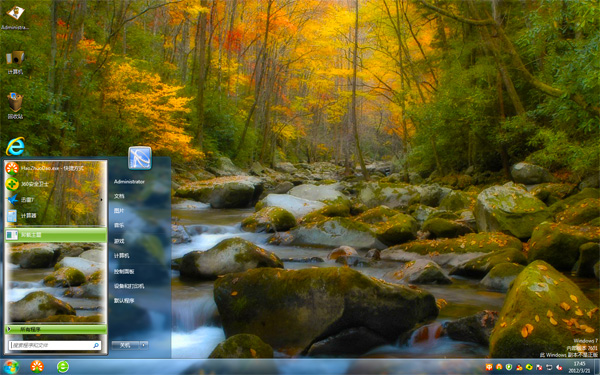Viewport: 600px width, 375px height.
Task: Click the calculator icon beside 计算器
Action: [x=12, y=216]
